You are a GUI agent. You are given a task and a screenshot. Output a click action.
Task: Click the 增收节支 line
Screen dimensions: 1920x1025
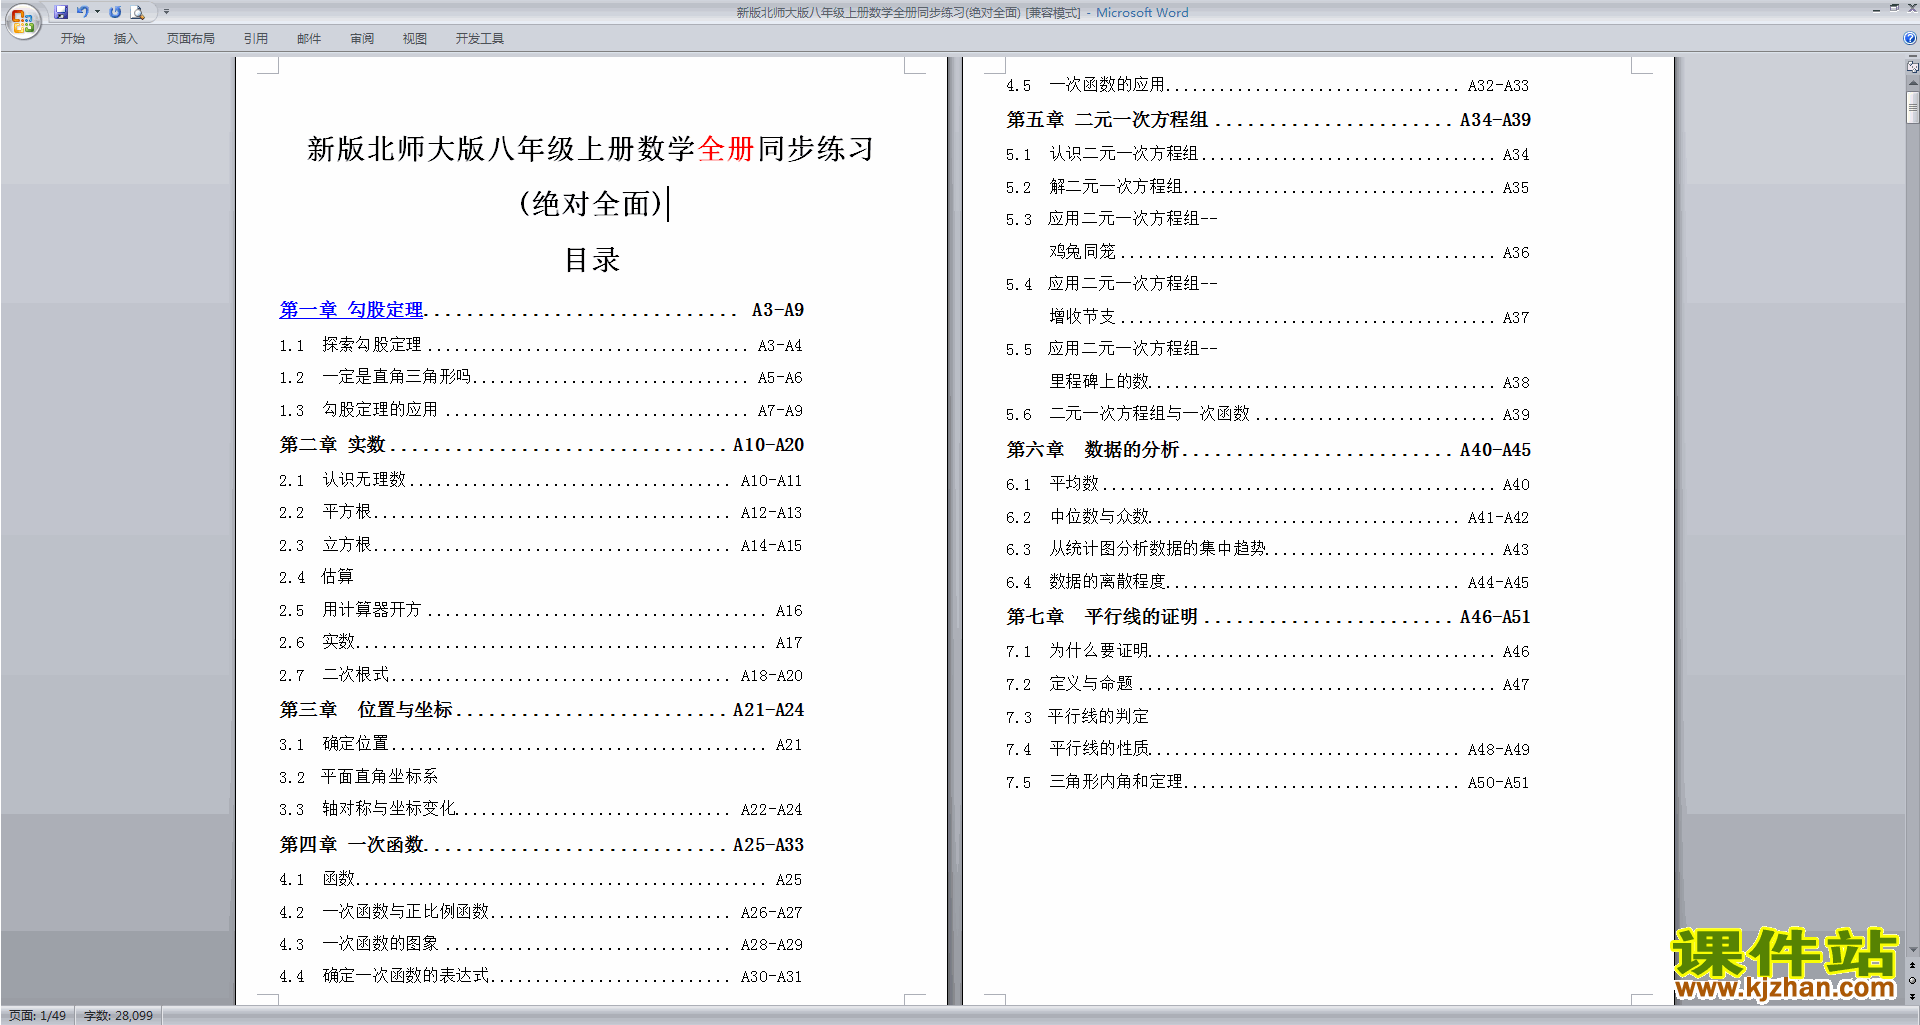coord(1290,317)
